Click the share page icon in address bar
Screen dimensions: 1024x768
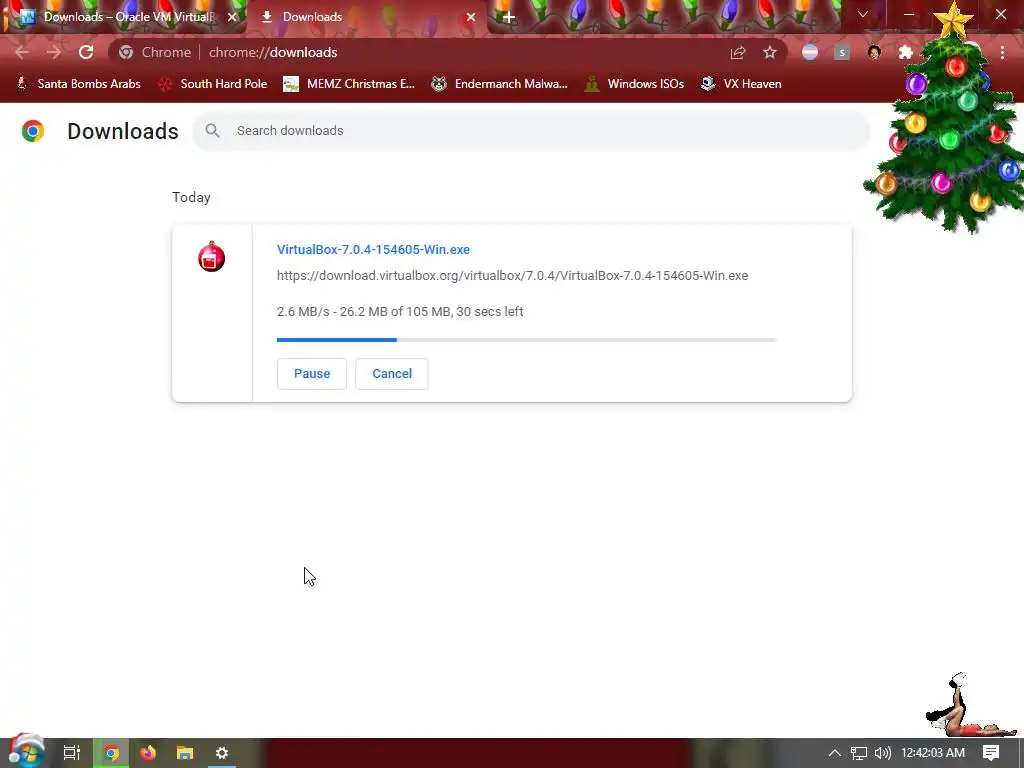point(738,52)
